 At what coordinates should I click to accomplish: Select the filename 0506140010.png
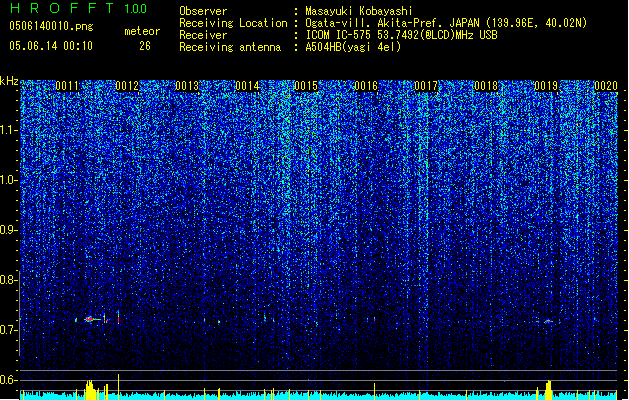[x=51, y=26]
